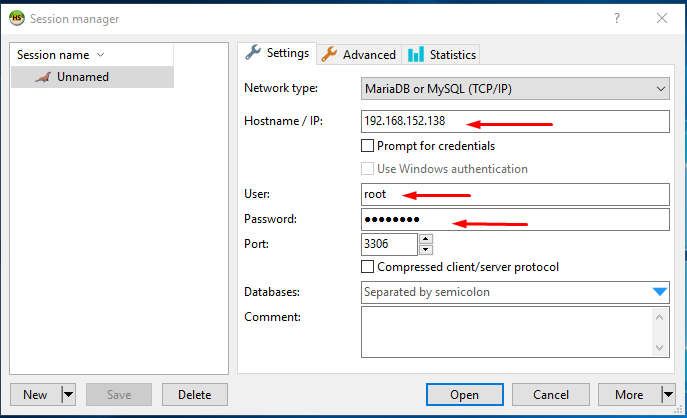
Task: Expand the Databases list blue arrow
Action: [659, 292]
